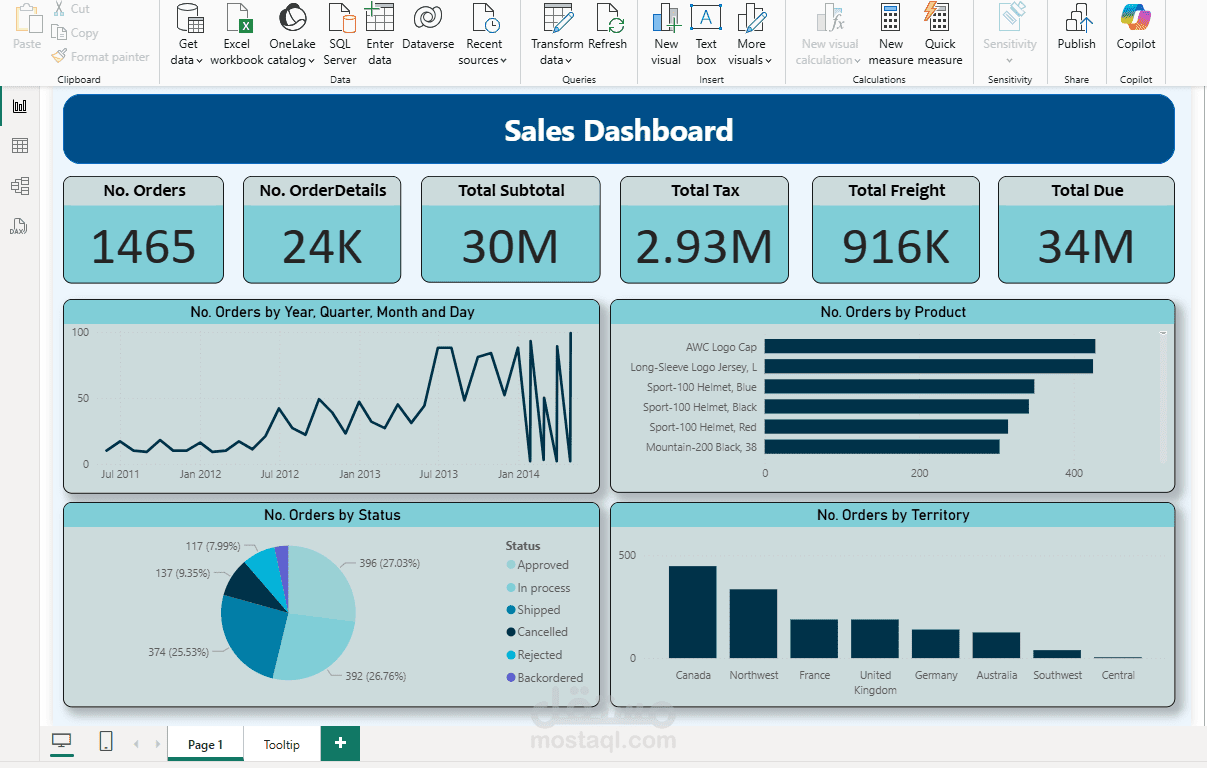Switch to Table view in the sidebar
1207x768 pixels.
[x=20, y=145]
